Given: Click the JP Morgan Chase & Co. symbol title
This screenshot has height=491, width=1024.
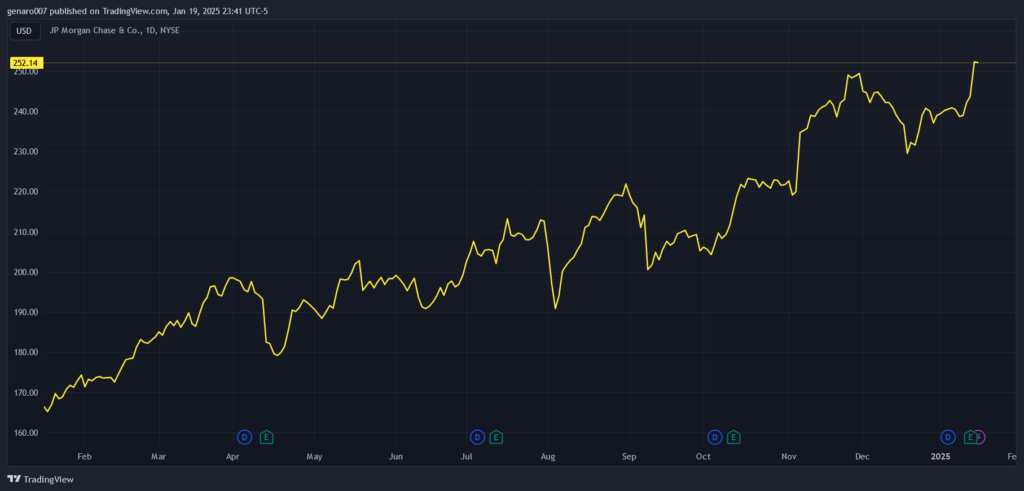Looking at the screenshot, I should pos(114,31).
